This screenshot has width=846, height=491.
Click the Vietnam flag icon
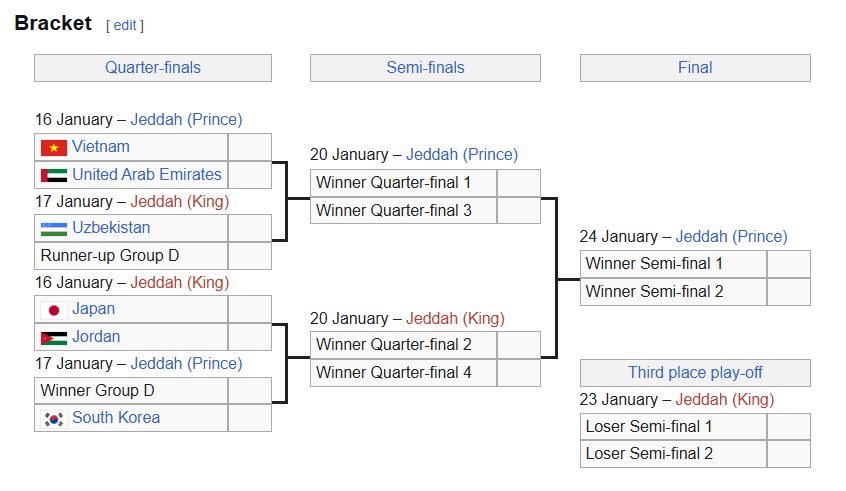pyautogui.click(x=53, y=147)
